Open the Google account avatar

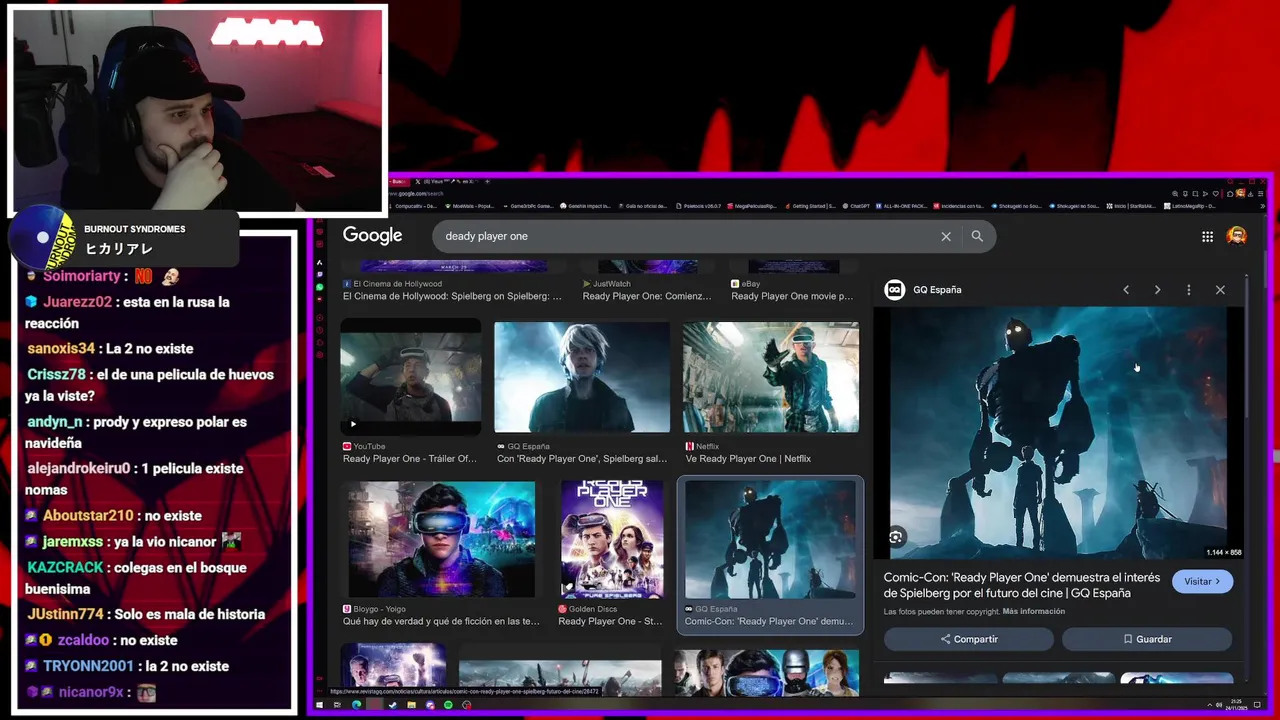pyautogui.click(x=1237, y=236)
